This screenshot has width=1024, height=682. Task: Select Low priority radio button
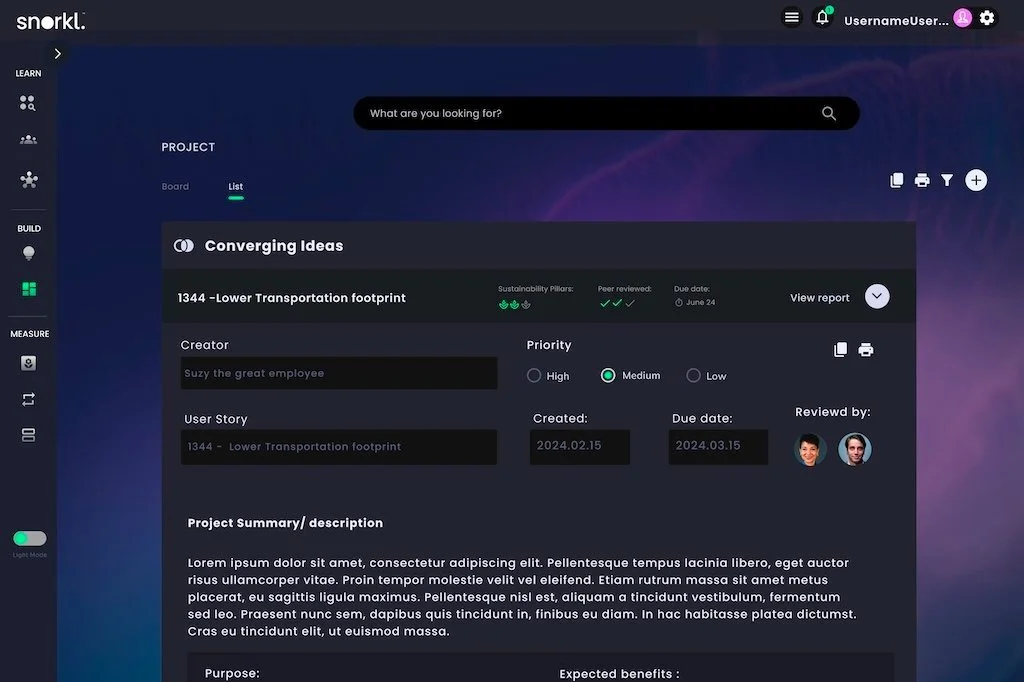click(x=693, y=376)
